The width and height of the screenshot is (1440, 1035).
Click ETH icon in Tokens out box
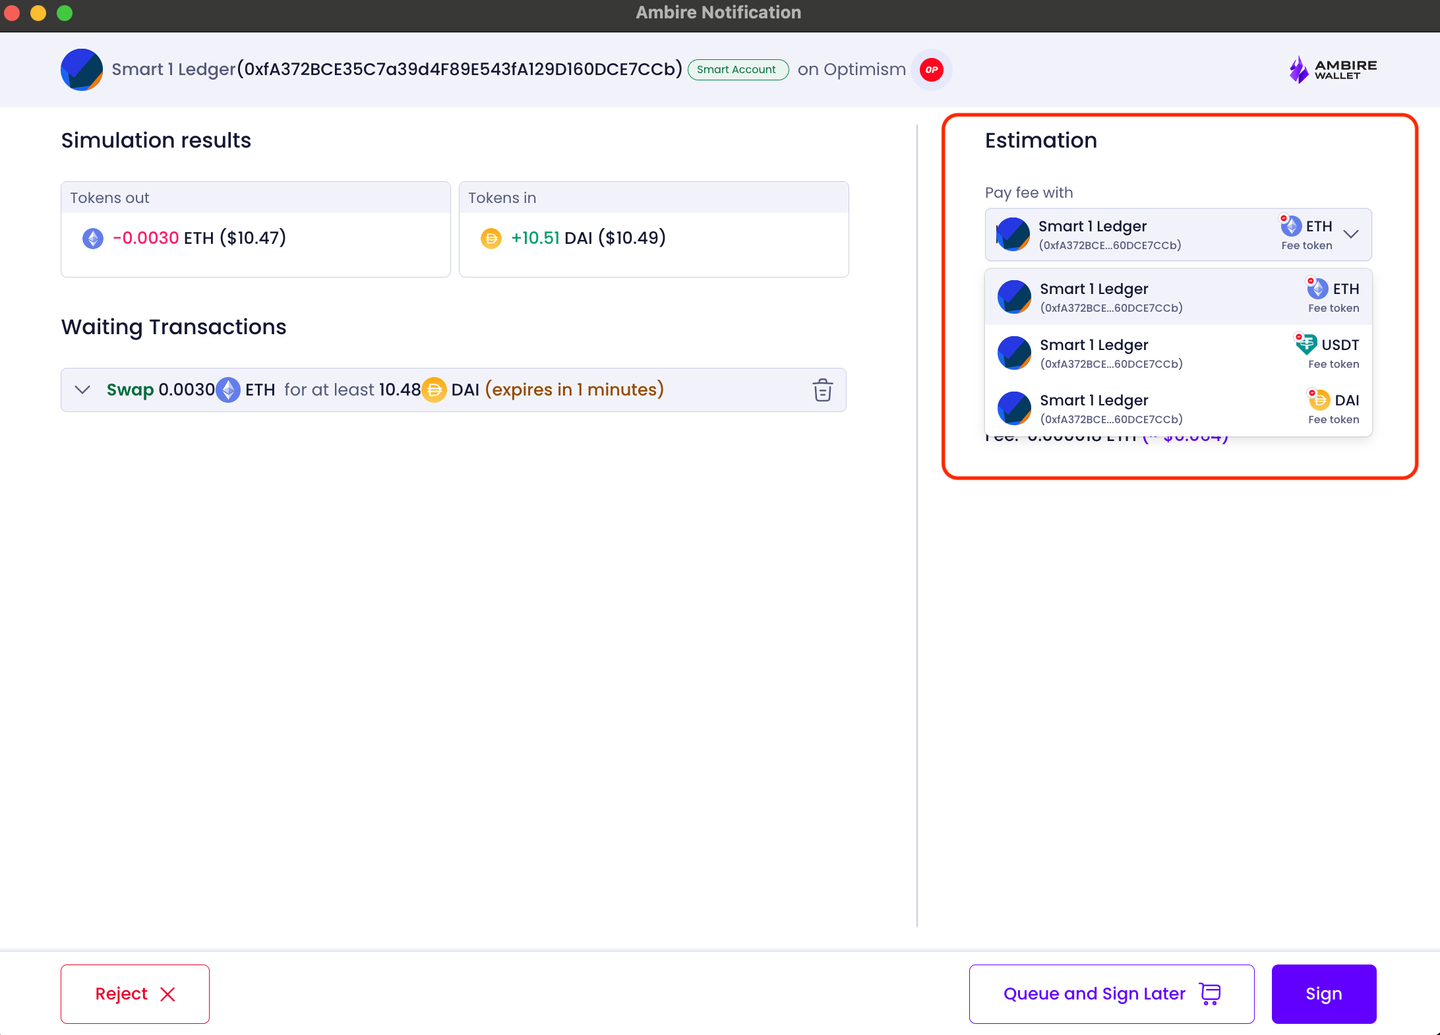point(93,239)
